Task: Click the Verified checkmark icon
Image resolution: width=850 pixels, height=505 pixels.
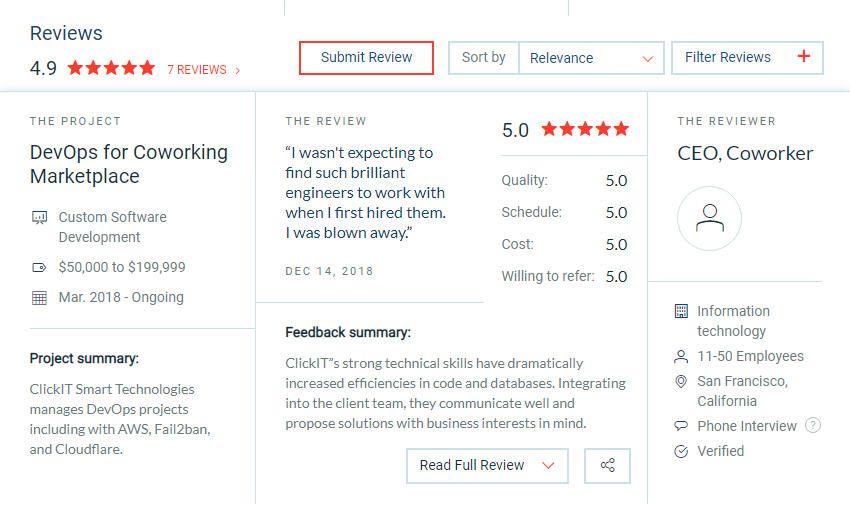Action: click(x=682, y=451)
